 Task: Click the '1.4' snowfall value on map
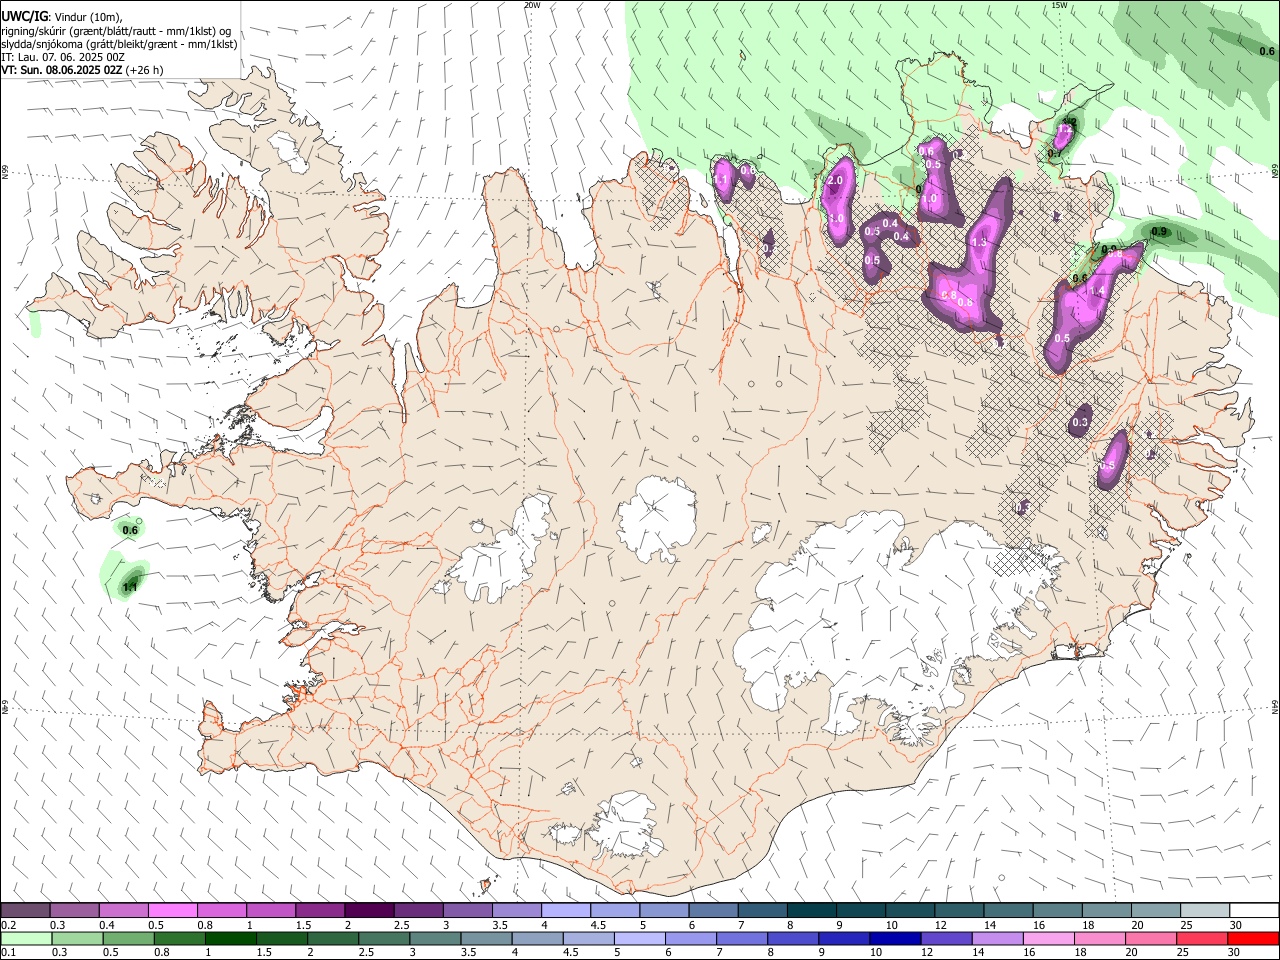point(1097,291)
